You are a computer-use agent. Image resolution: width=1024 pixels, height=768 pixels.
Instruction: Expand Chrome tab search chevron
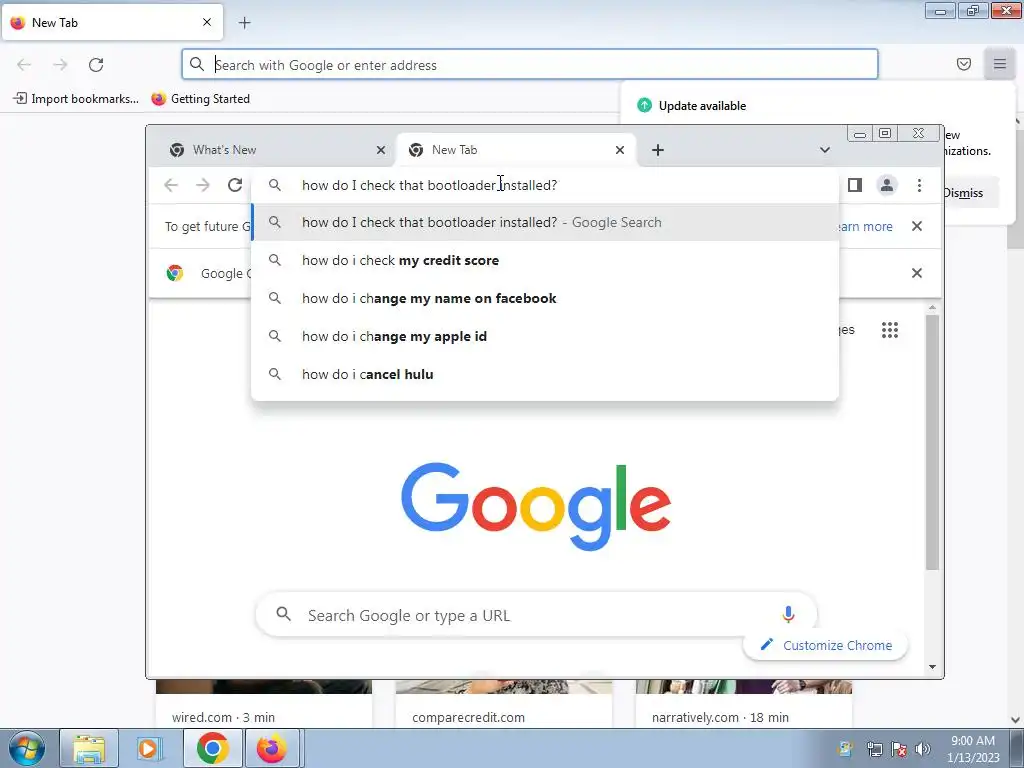(825, 150)
